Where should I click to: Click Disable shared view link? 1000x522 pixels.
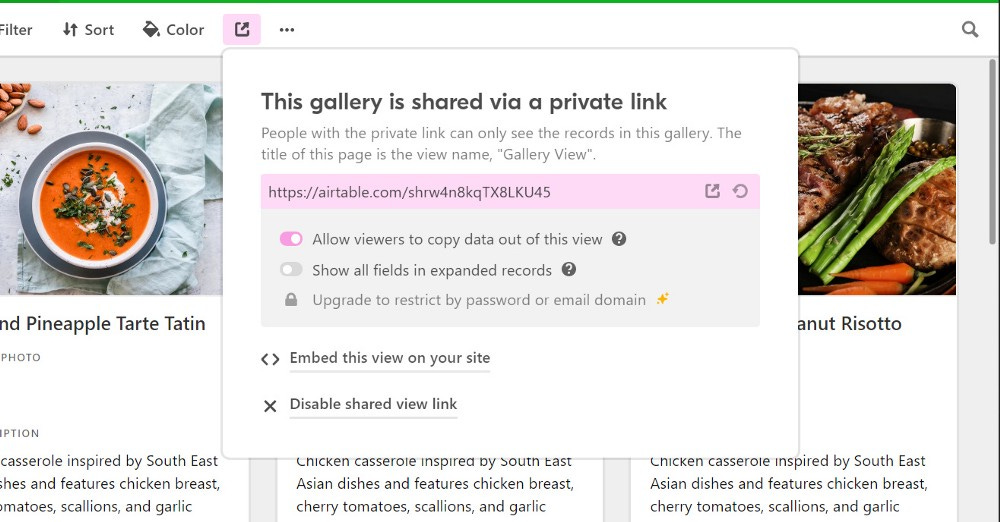click(x=373, y=404)
